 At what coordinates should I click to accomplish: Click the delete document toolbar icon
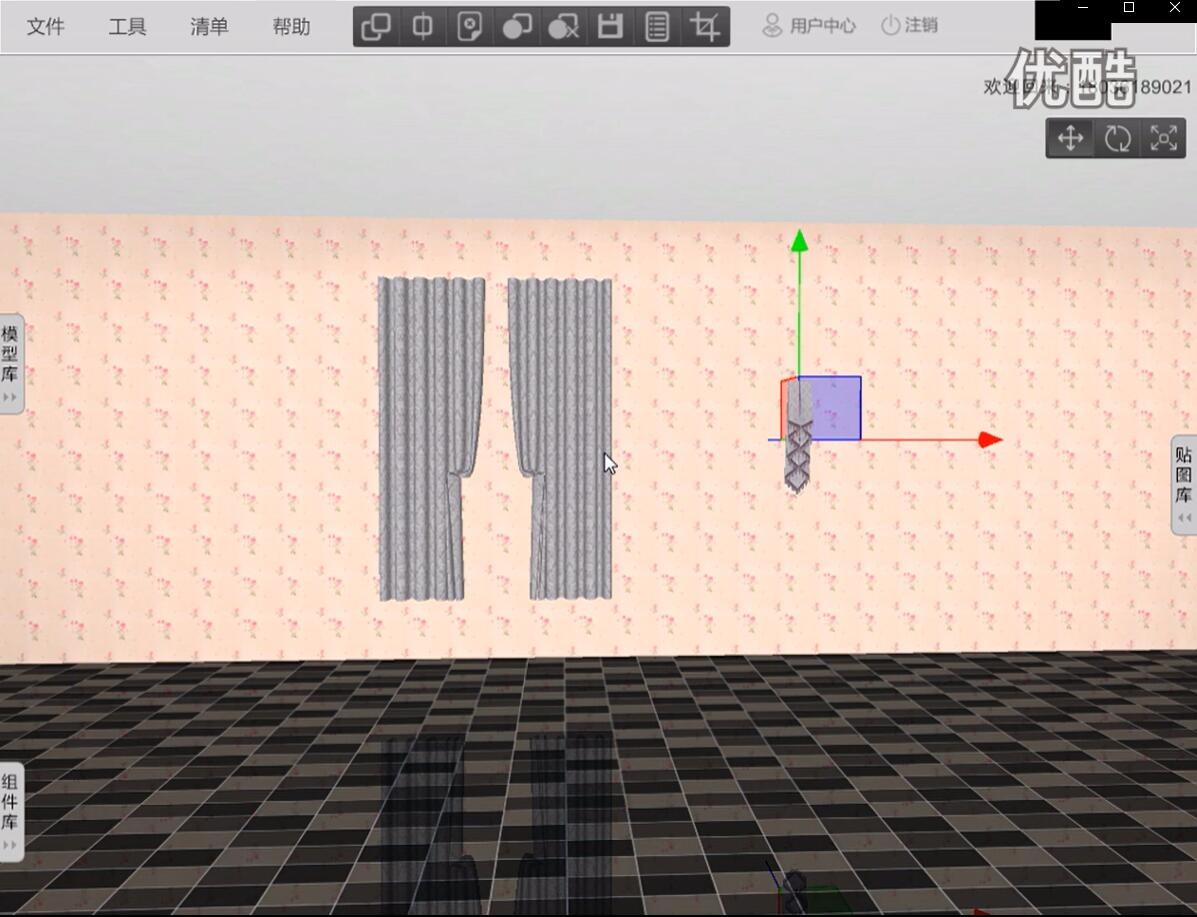[469, 27]
